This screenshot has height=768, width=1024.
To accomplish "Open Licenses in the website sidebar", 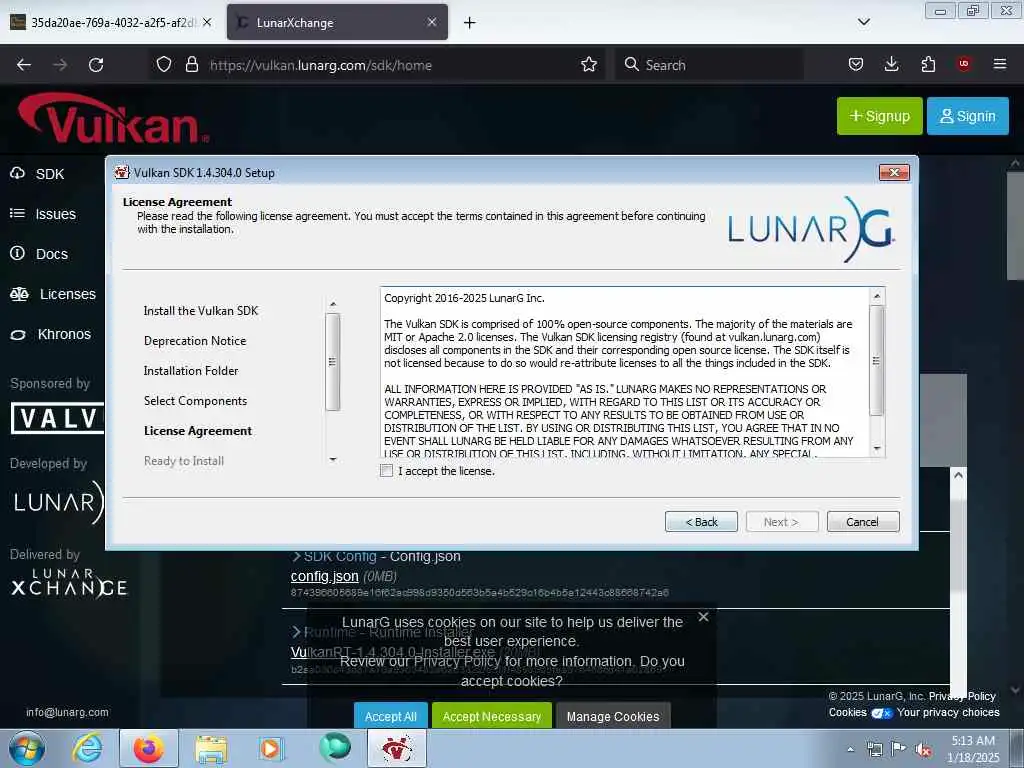I will pos(53,294).
